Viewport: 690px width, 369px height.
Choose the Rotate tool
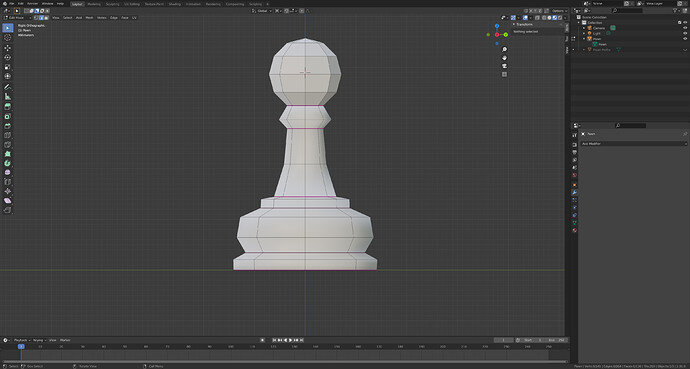[7, 57]
